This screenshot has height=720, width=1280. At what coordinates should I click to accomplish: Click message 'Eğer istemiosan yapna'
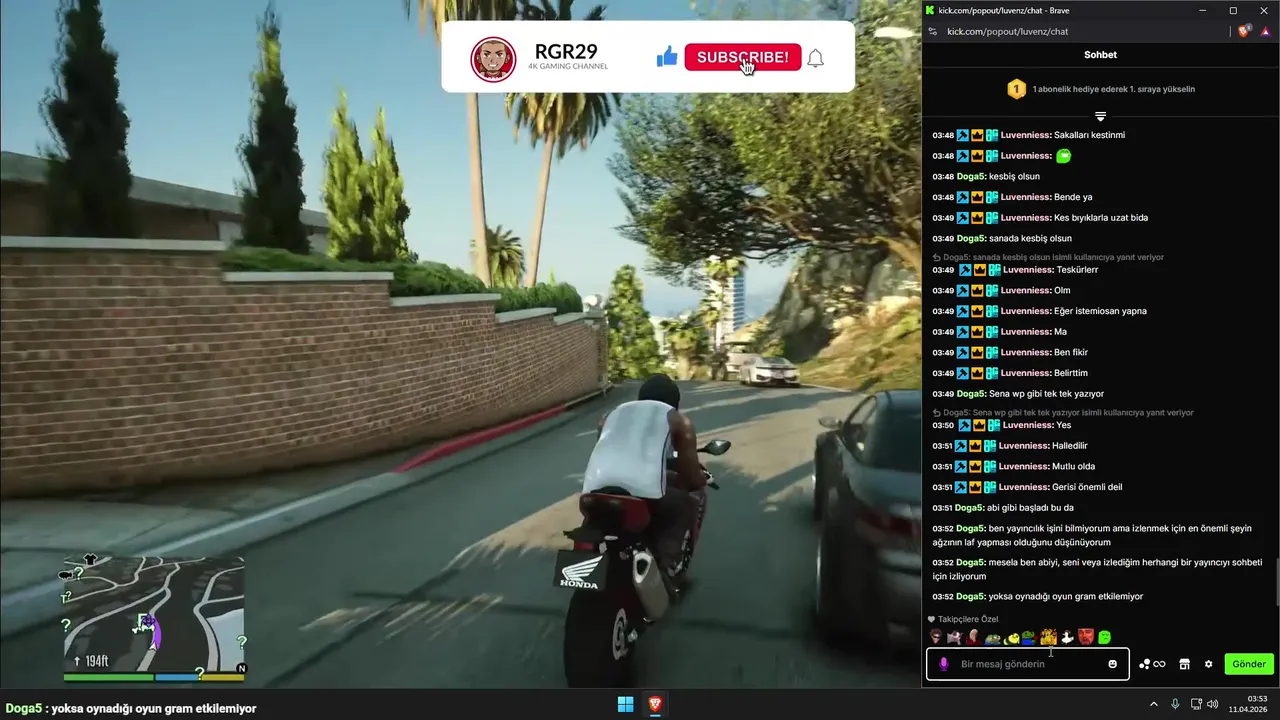[x=1100, y=311]
